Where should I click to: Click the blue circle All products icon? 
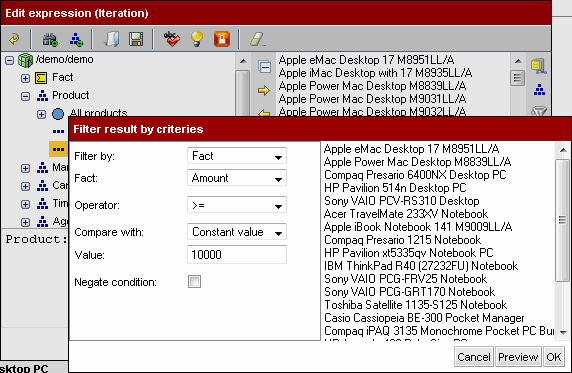pyautogui.click(x=58, y=114)
